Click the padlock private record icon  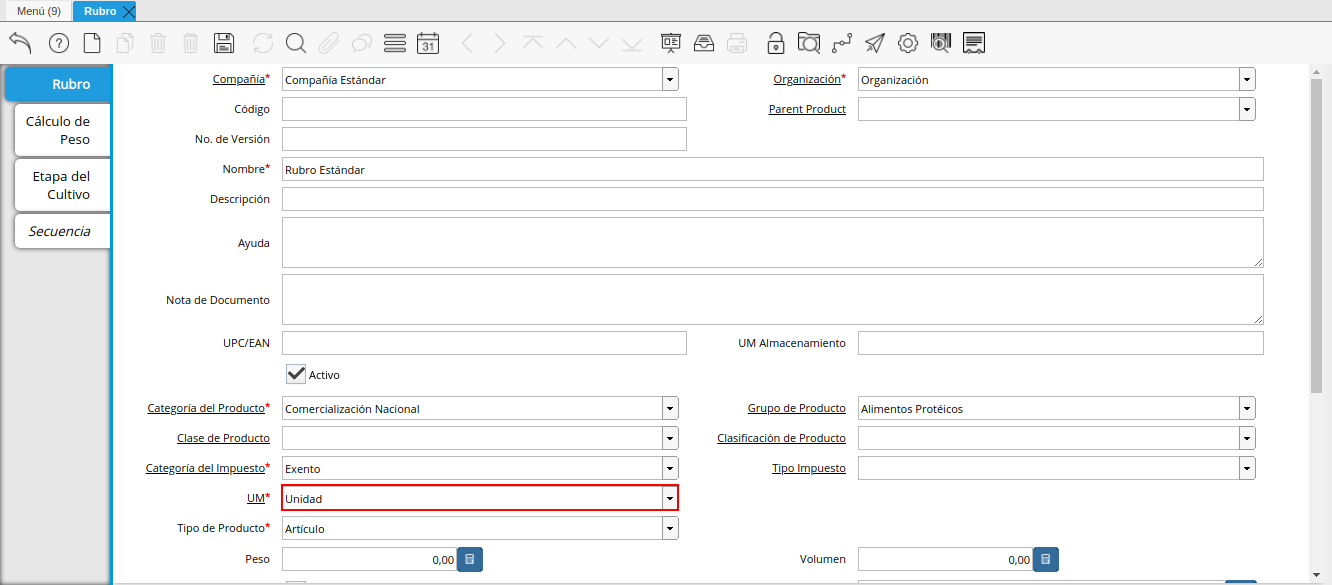coord(775,43)
